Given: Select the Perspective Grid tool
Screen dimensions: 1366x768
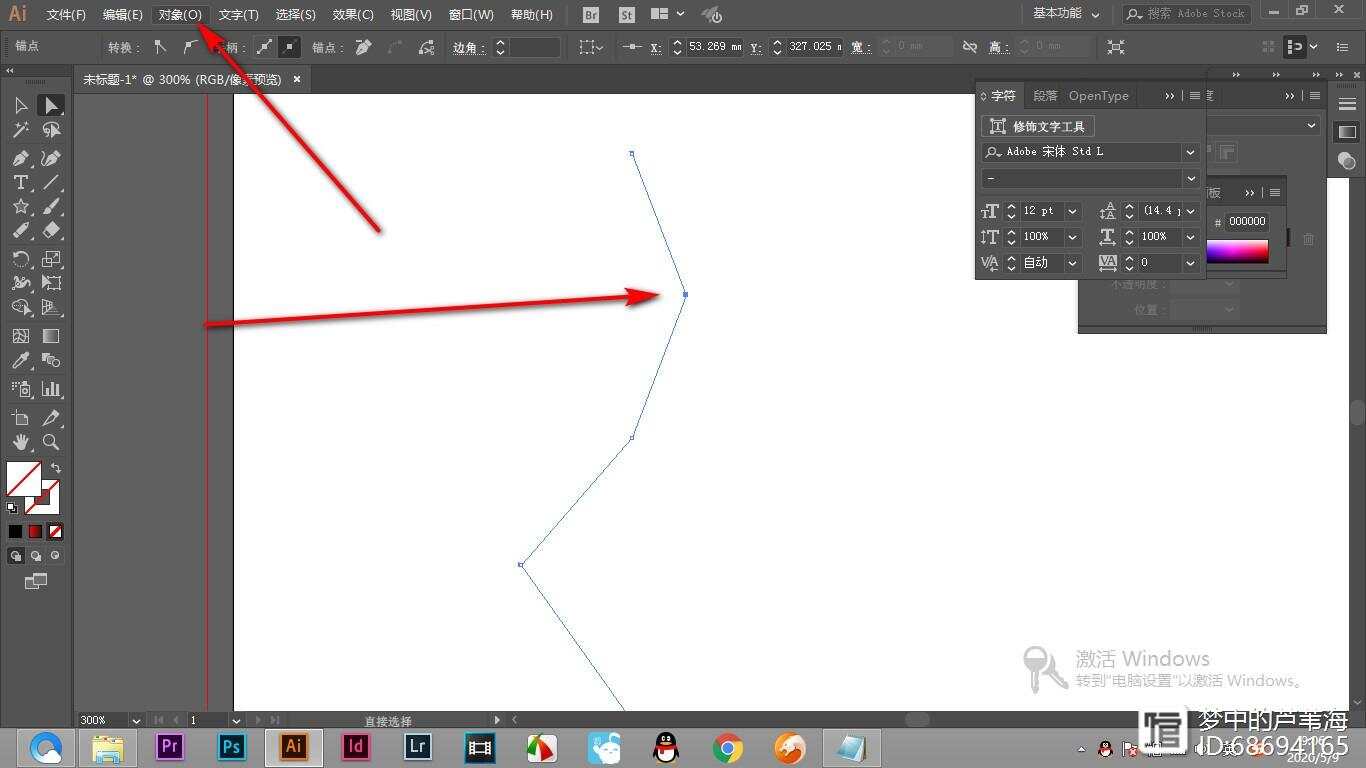Looking at the screenshot, I should (51, 307).
